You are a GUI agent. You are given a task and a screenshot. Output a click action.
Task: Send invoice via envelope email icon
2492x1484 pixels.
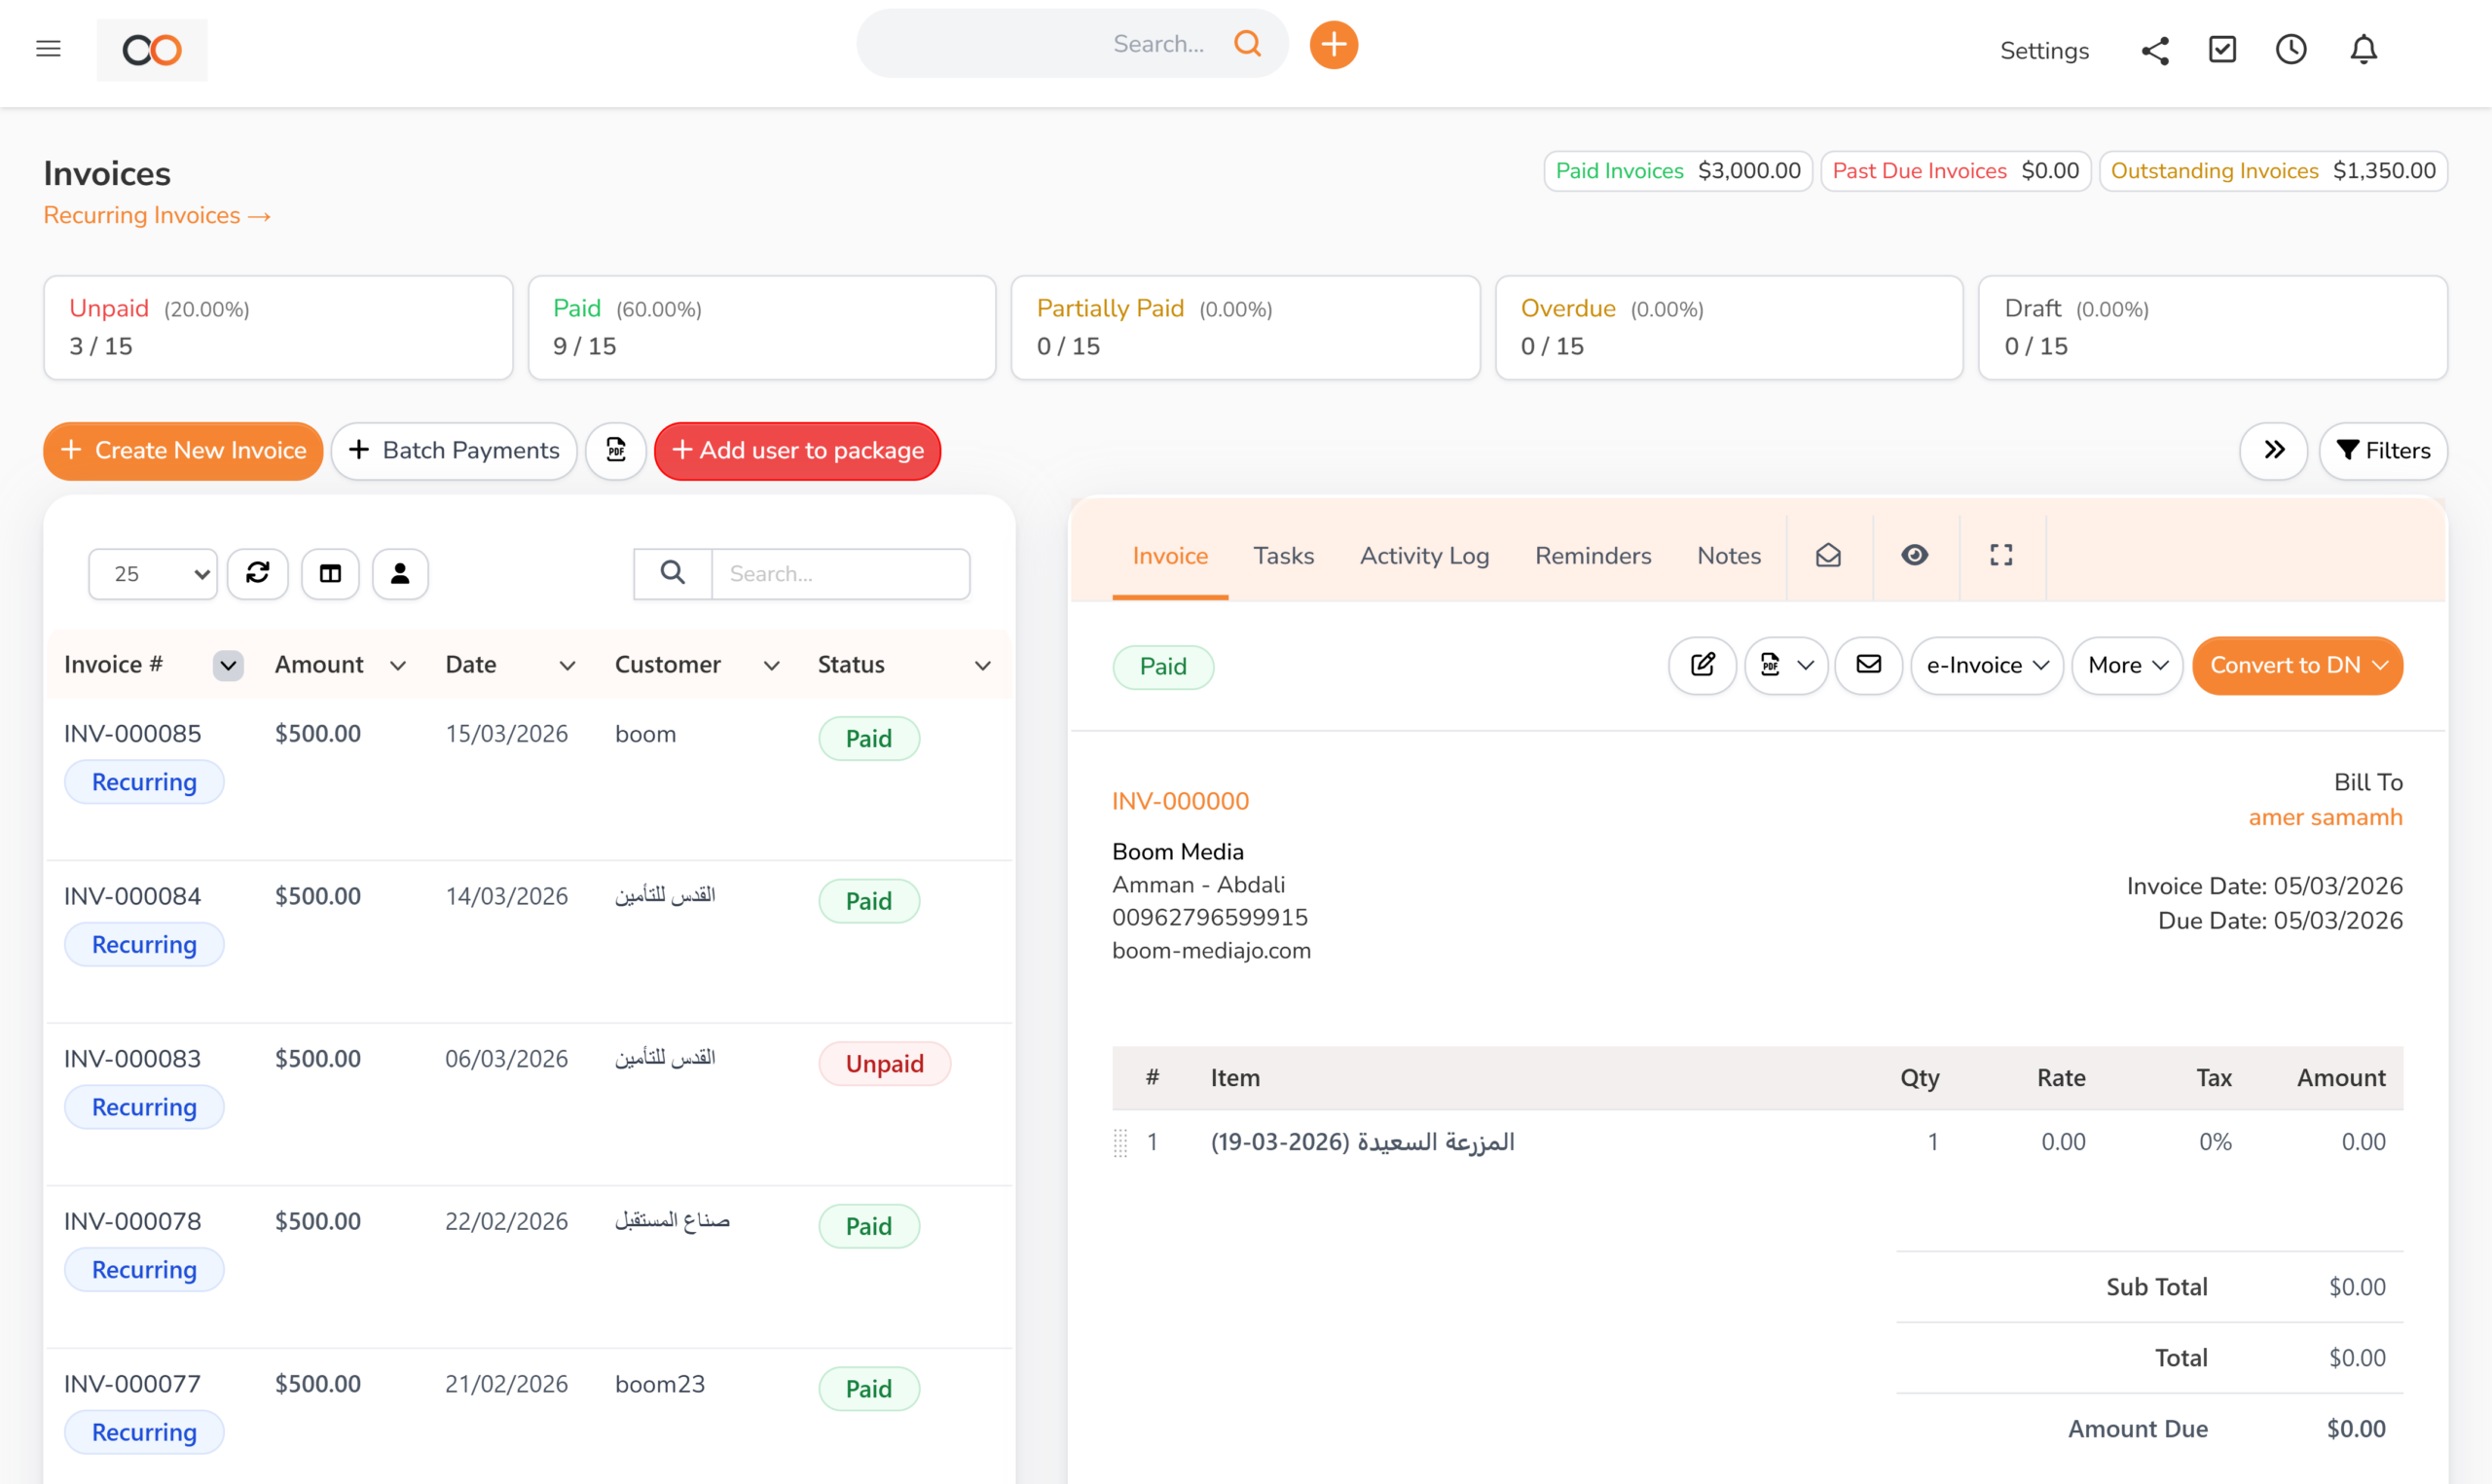click(1868, 665)
